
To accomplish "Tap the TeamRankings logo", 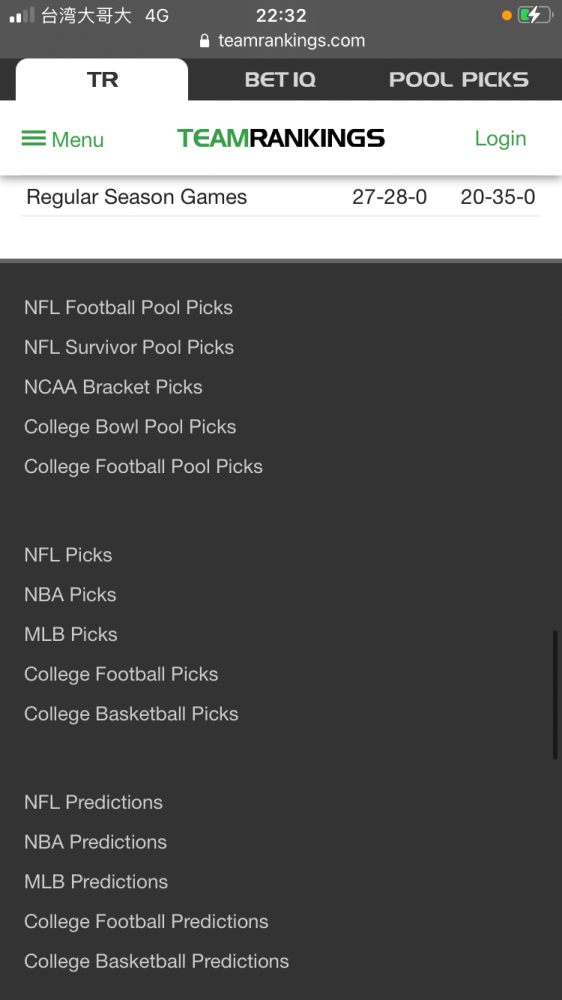I will [281, 138].
